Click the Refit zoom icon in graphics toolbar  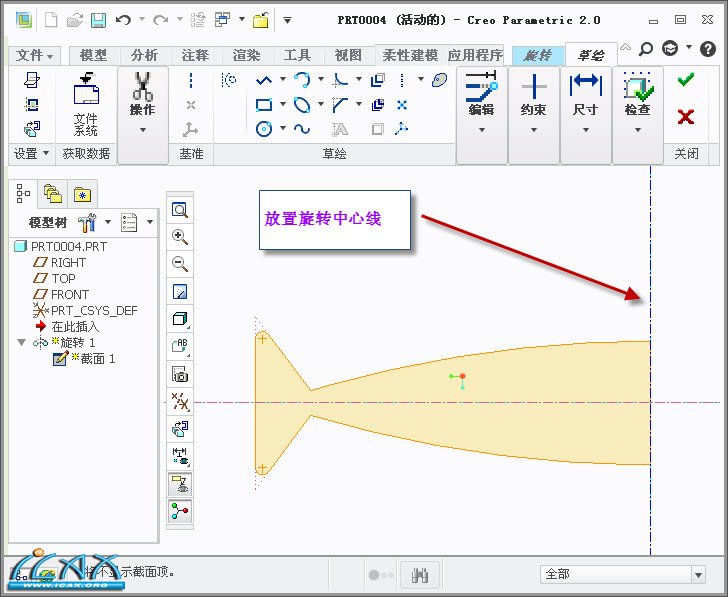[180, 210]
